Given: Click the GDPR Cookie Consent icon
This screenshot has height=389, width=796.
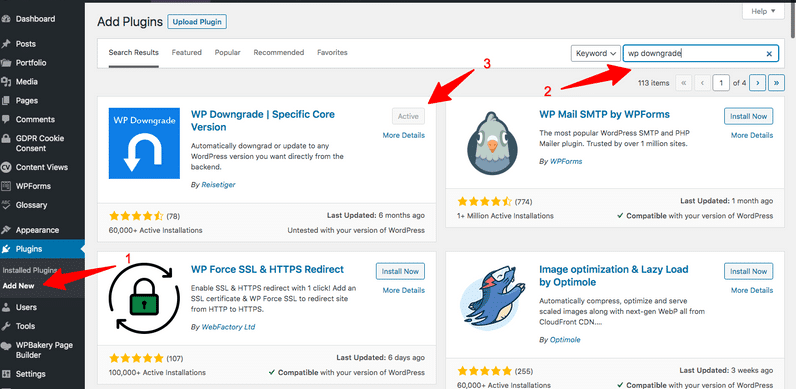Looking at the screenshot, I should 6,139.
